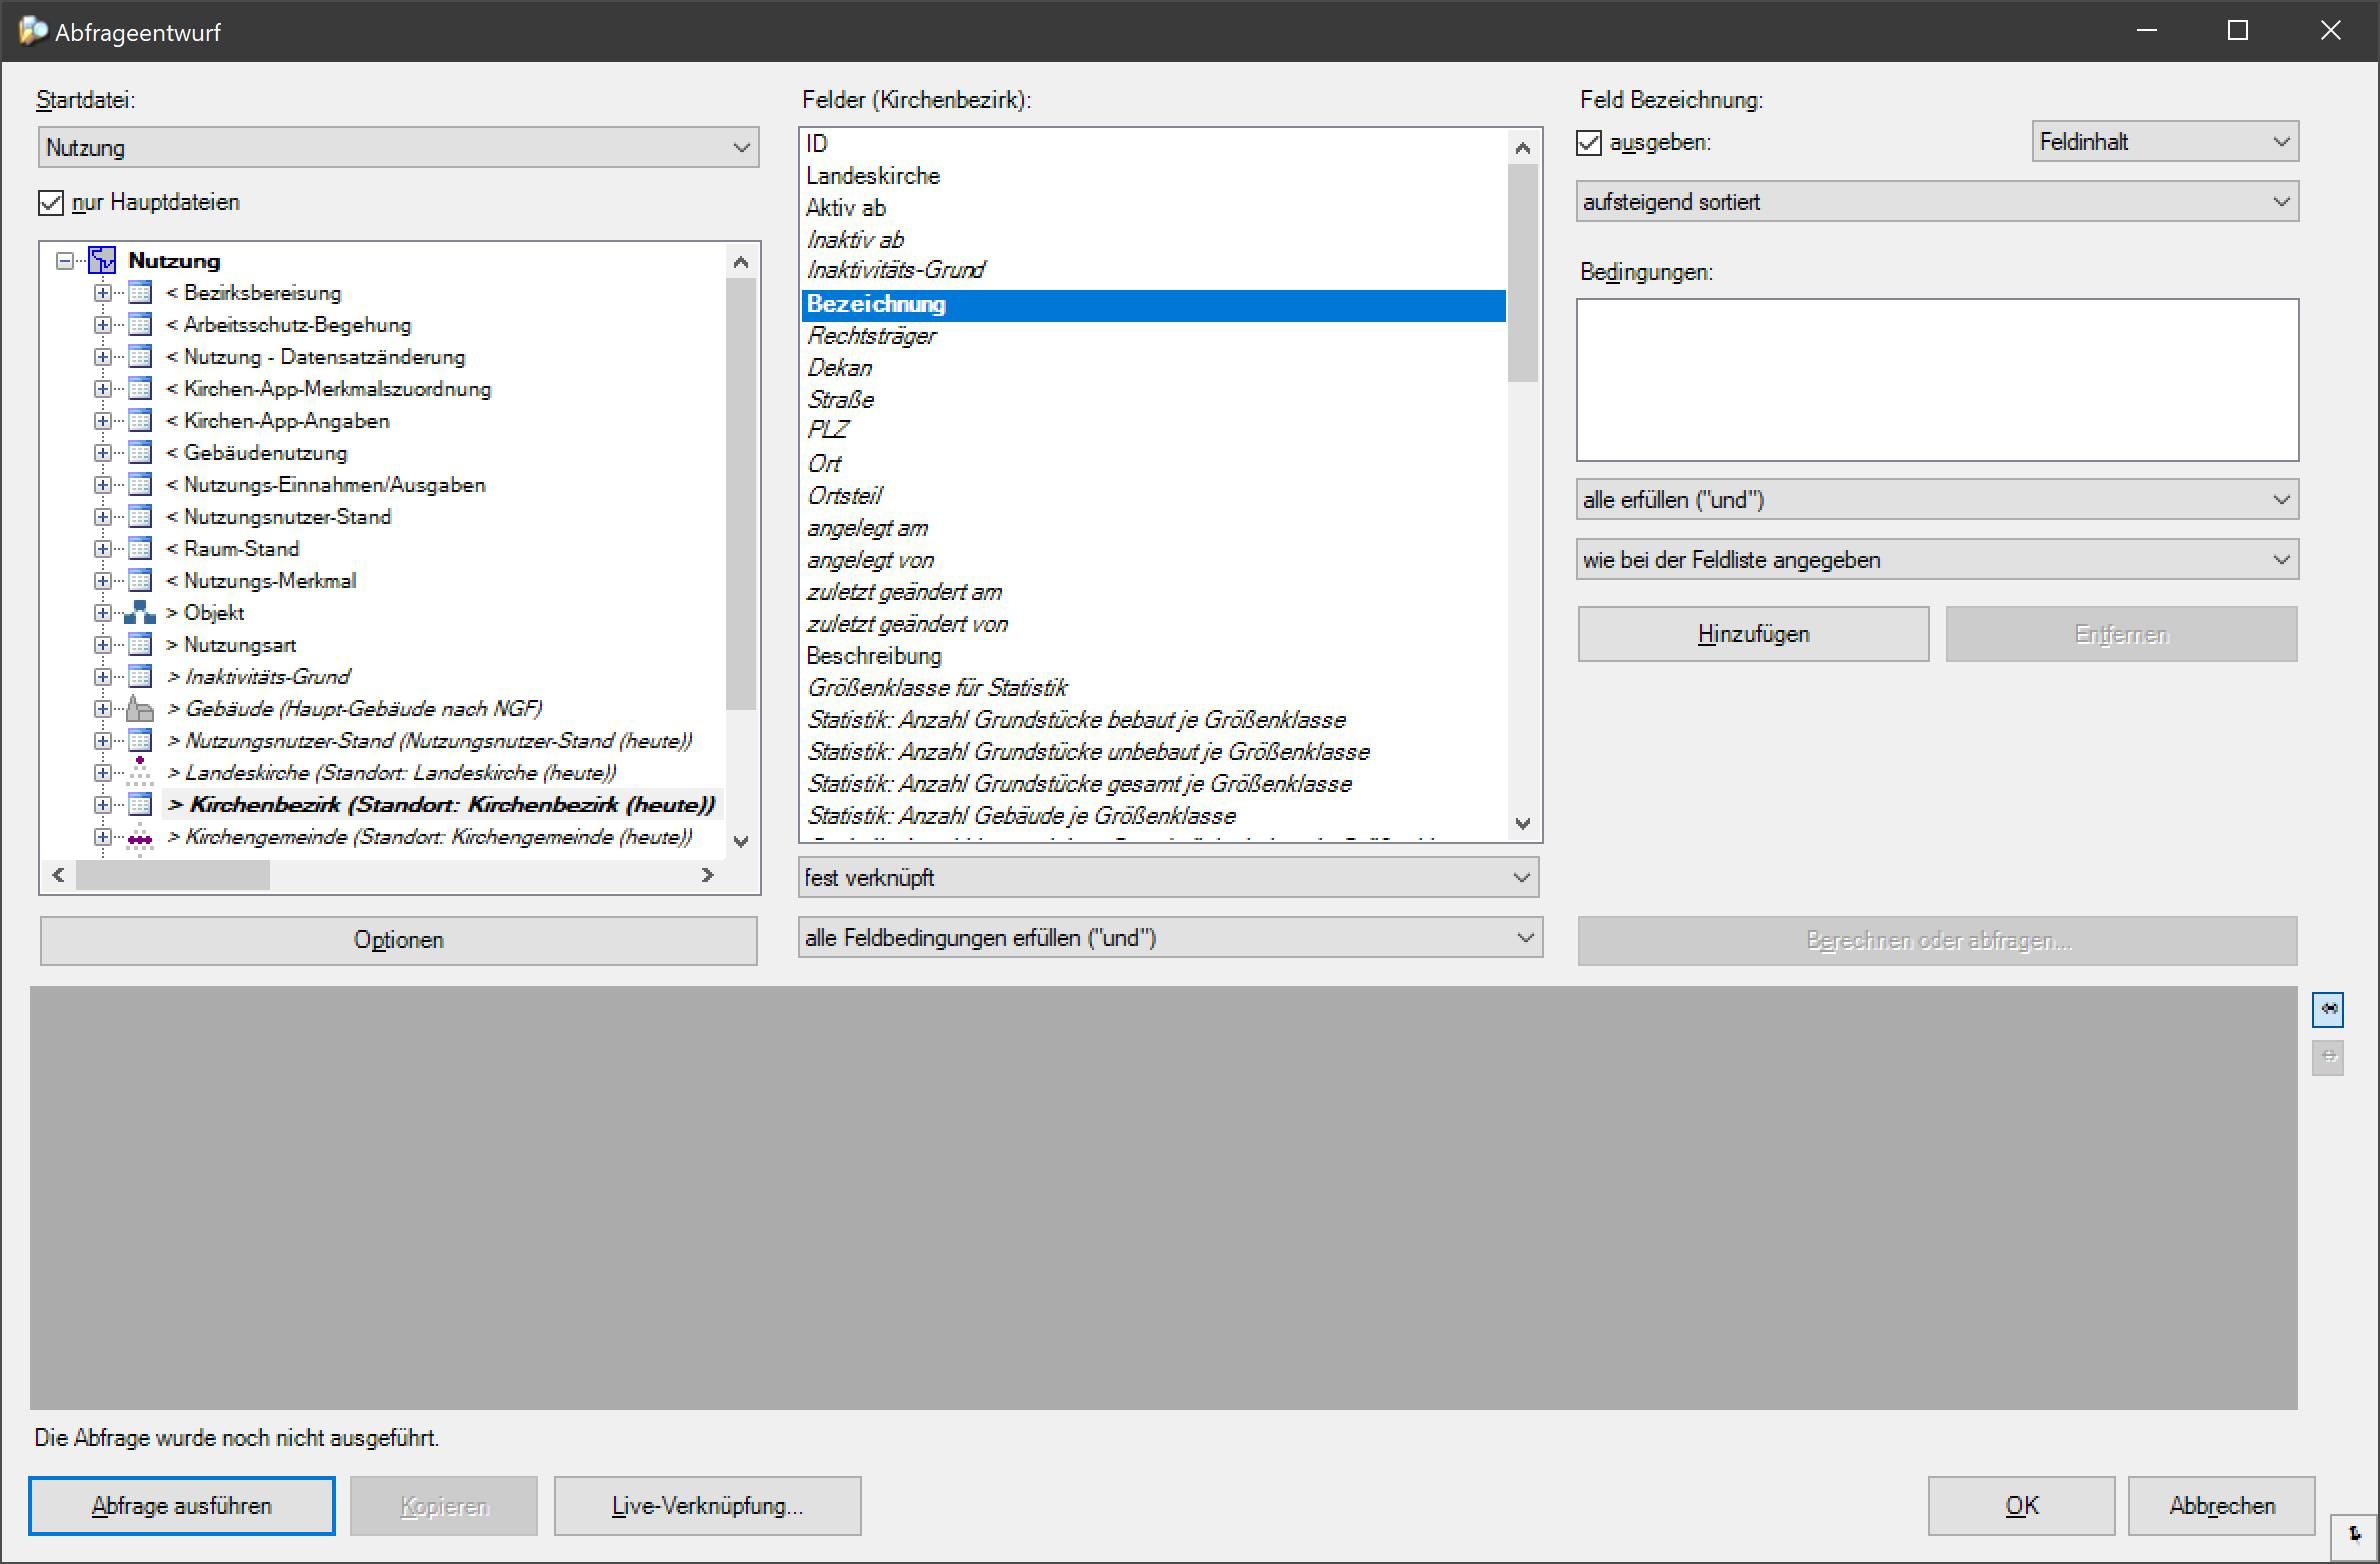
Task: Click the Kirchen-App-Angaben table icon
Action: pyautogui.click(x=140, y=421)
